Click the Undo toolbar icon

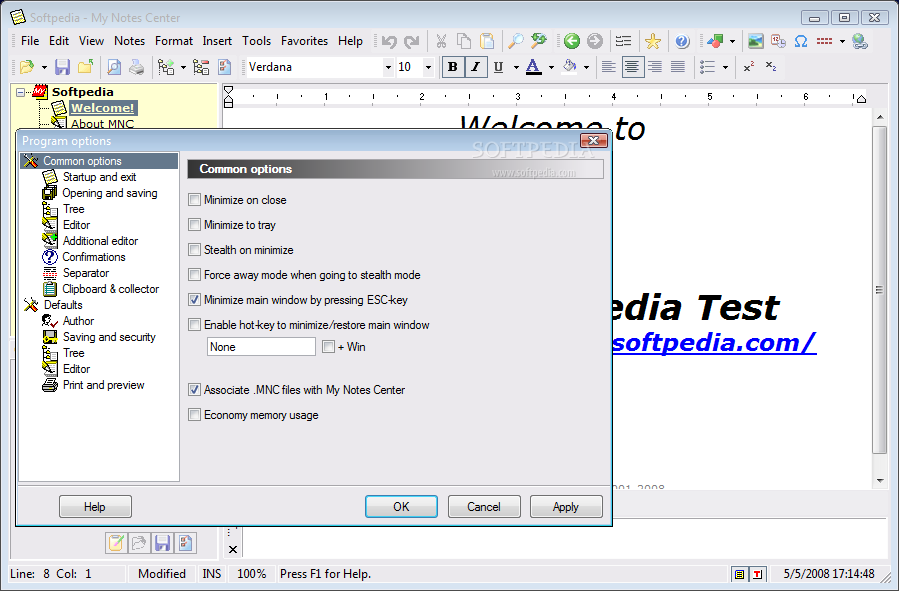point(389,41)
